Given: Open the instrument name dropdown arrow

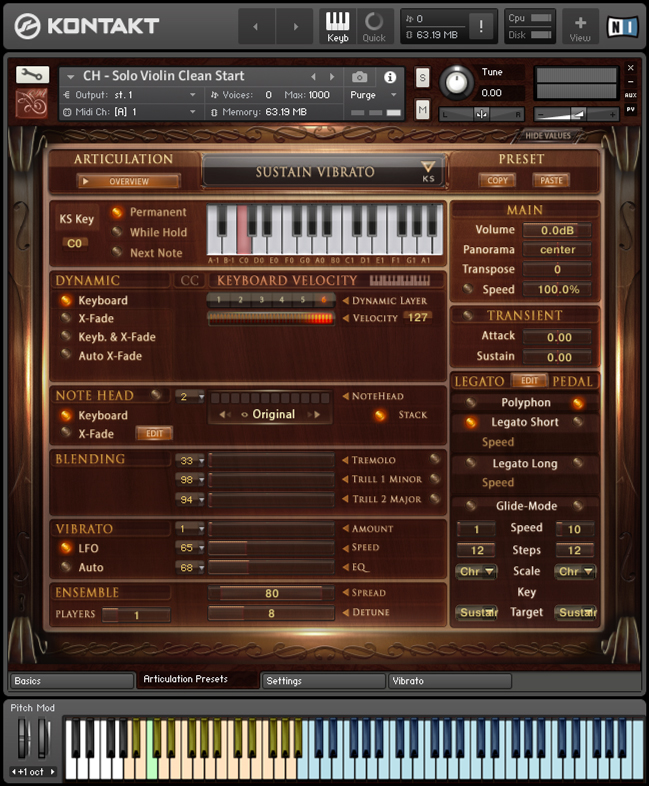Looking at the screenshot, I should [x=71, y=77].
